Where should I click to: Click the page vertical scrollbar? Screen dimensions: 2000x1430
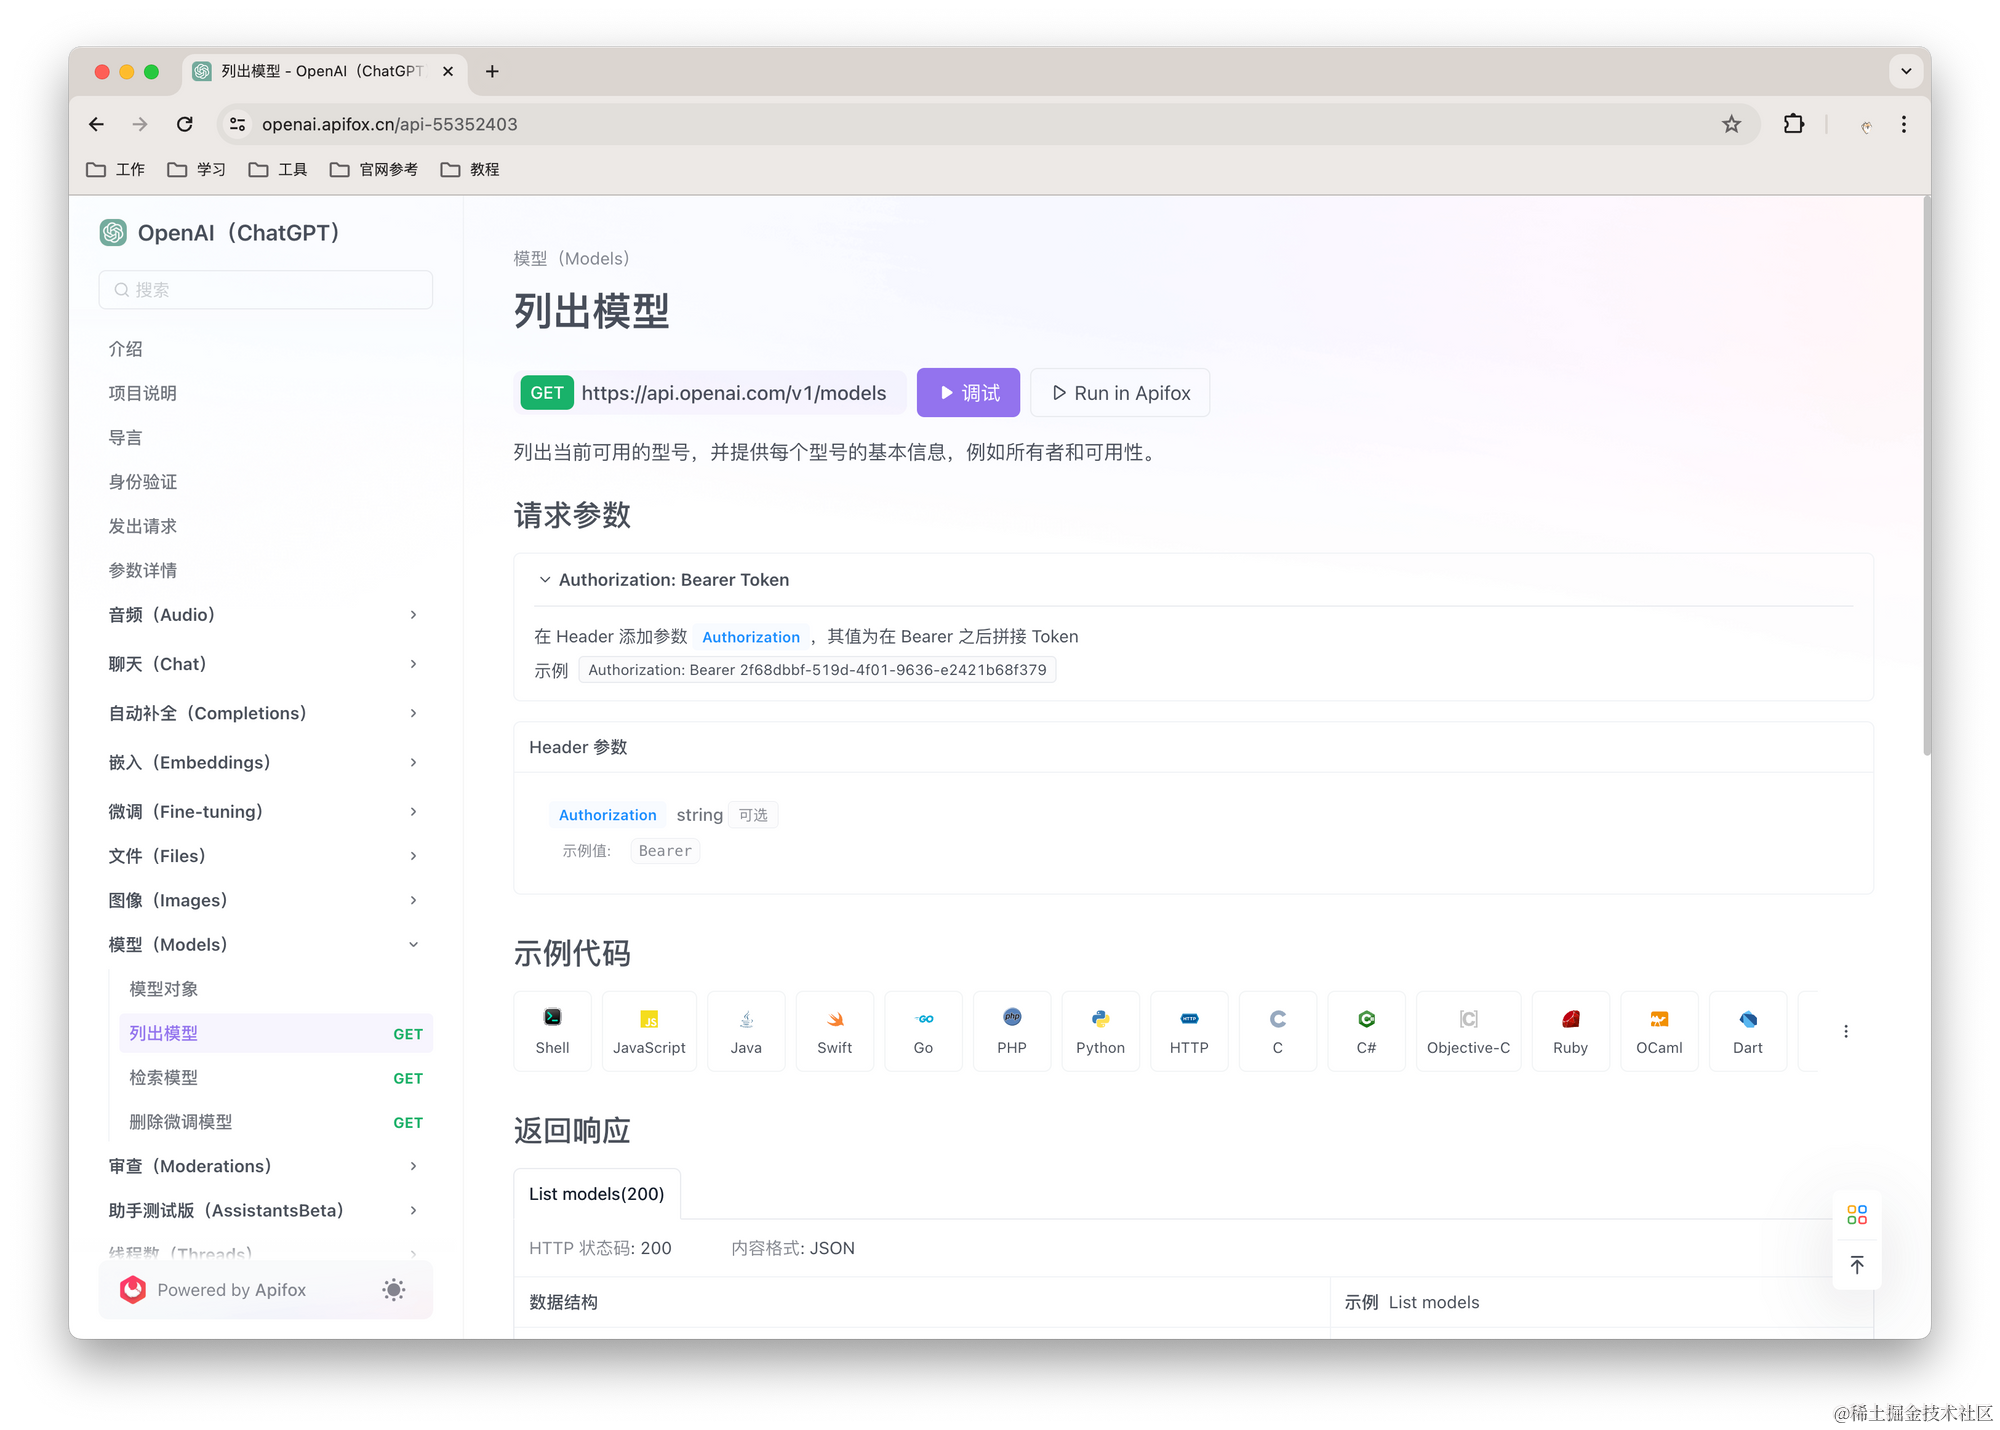[1926, 477]
